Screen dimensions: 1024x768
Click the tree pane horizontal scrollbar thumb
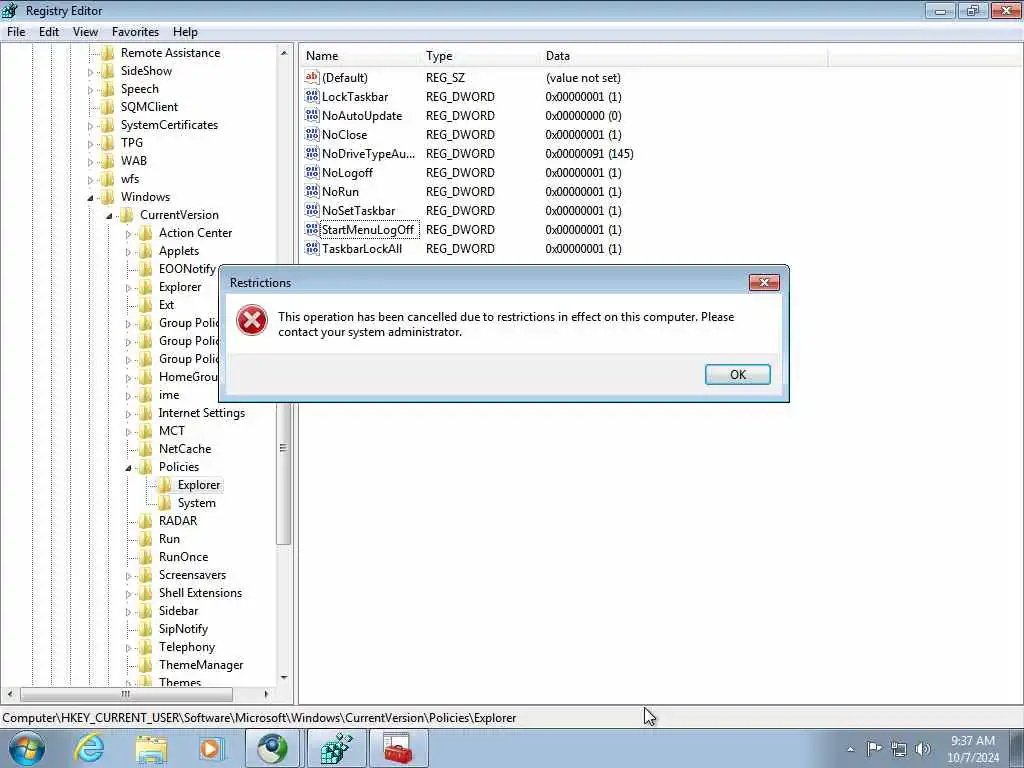pyautogui.click(x=126, y=694)
